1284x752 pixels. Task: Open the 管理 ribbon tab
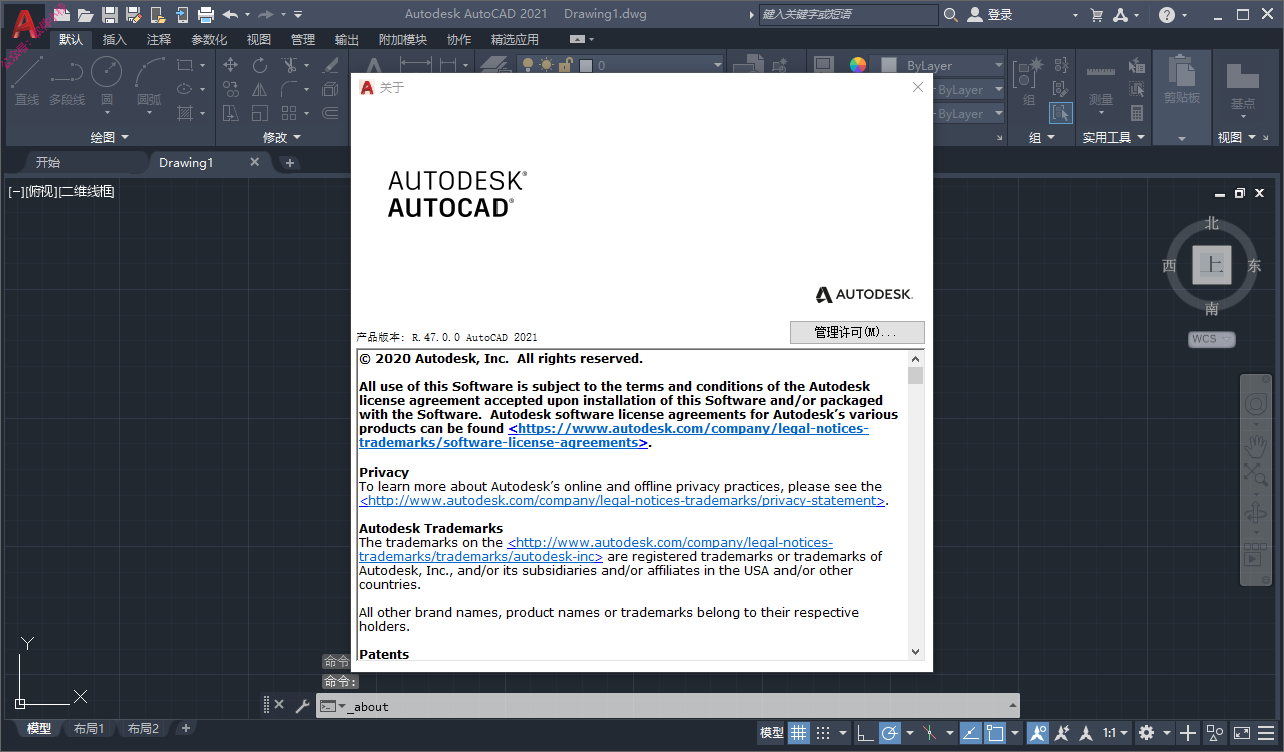(303, 39)
